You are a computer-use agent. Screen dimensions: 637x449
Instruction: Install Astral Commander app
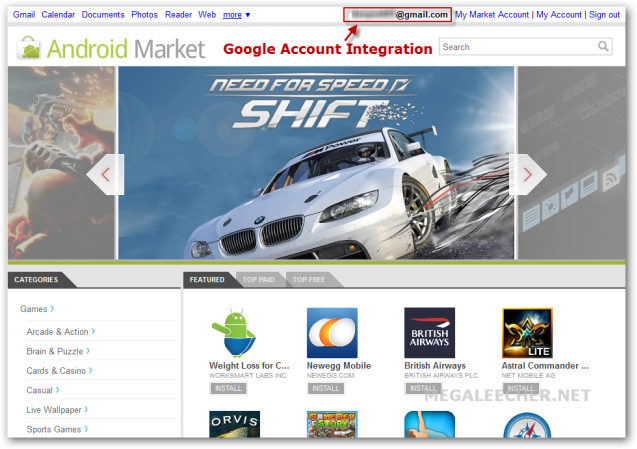tap(521, 388)
